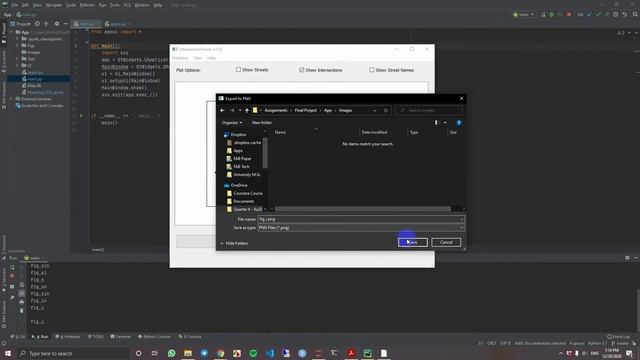Open the Help menu in the viewer window
640x360 pixels.
point(211,58)
